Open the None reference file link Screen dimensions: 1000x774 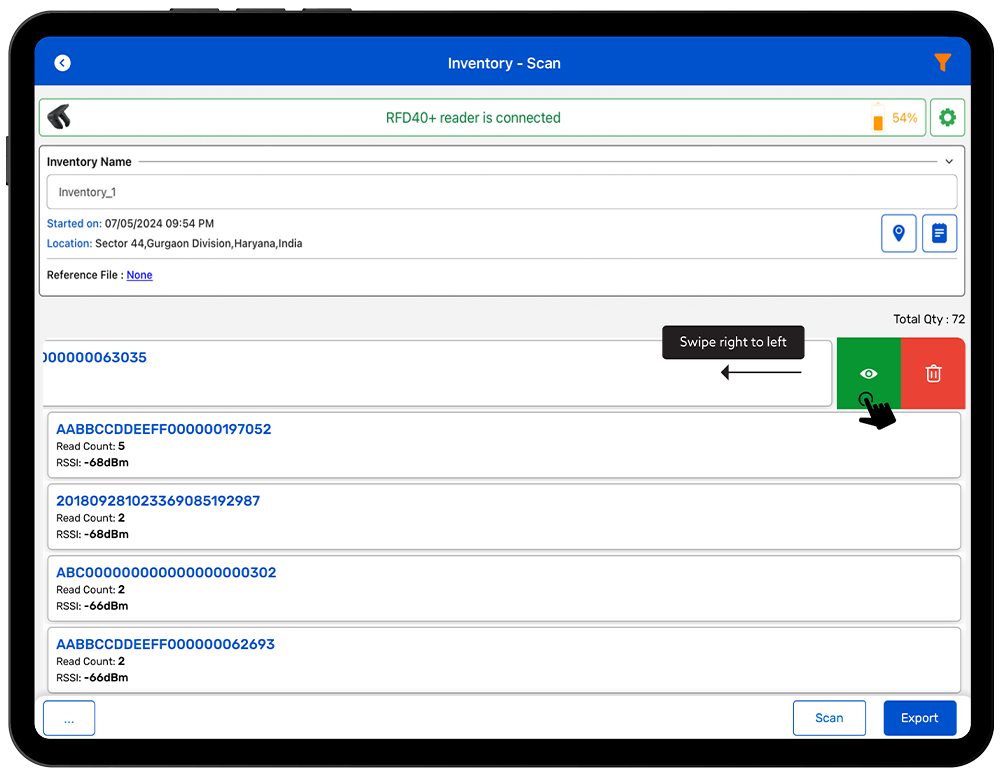coord(139,275)
